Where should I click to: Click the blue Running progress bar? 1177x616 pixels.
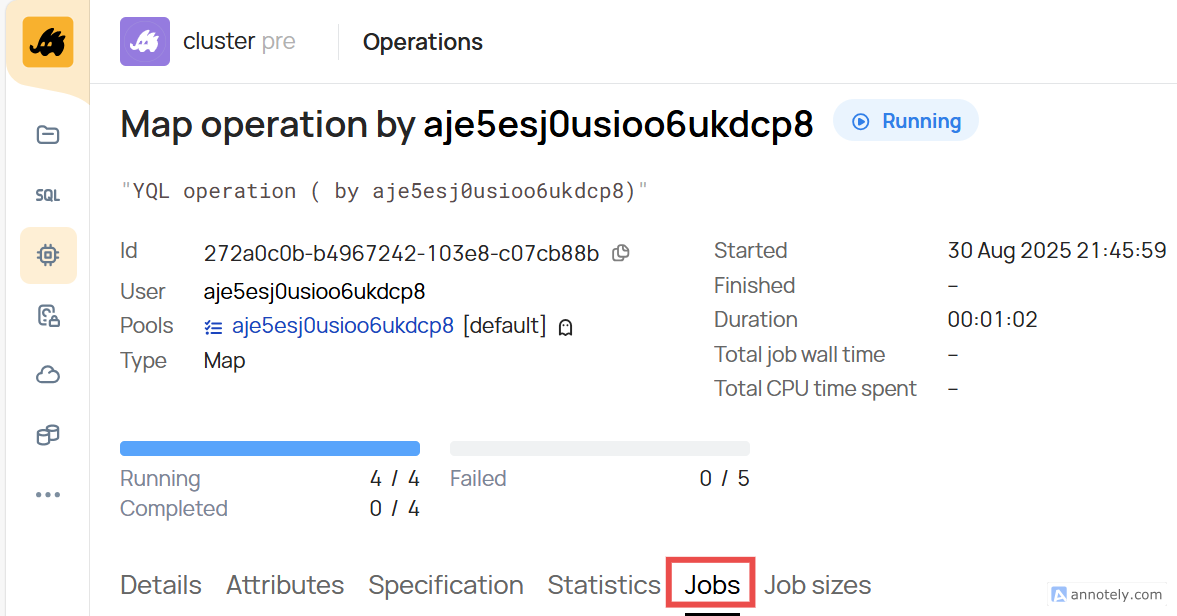pyautogui.click(x=270, y=449)
